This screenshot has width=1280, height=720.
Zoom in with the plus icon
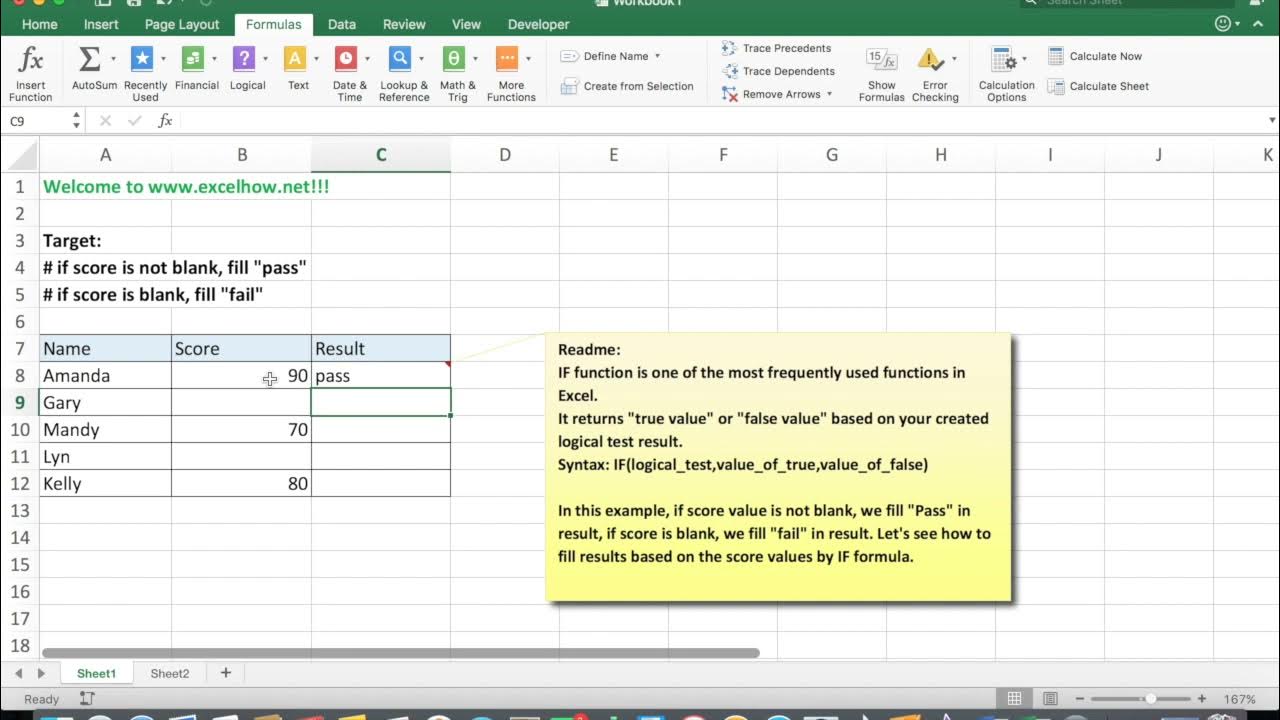coord(1202,699)
